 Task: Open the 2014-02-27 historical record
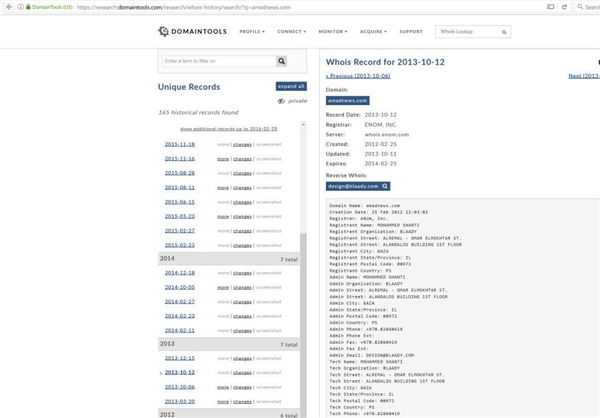pos(179,302)
